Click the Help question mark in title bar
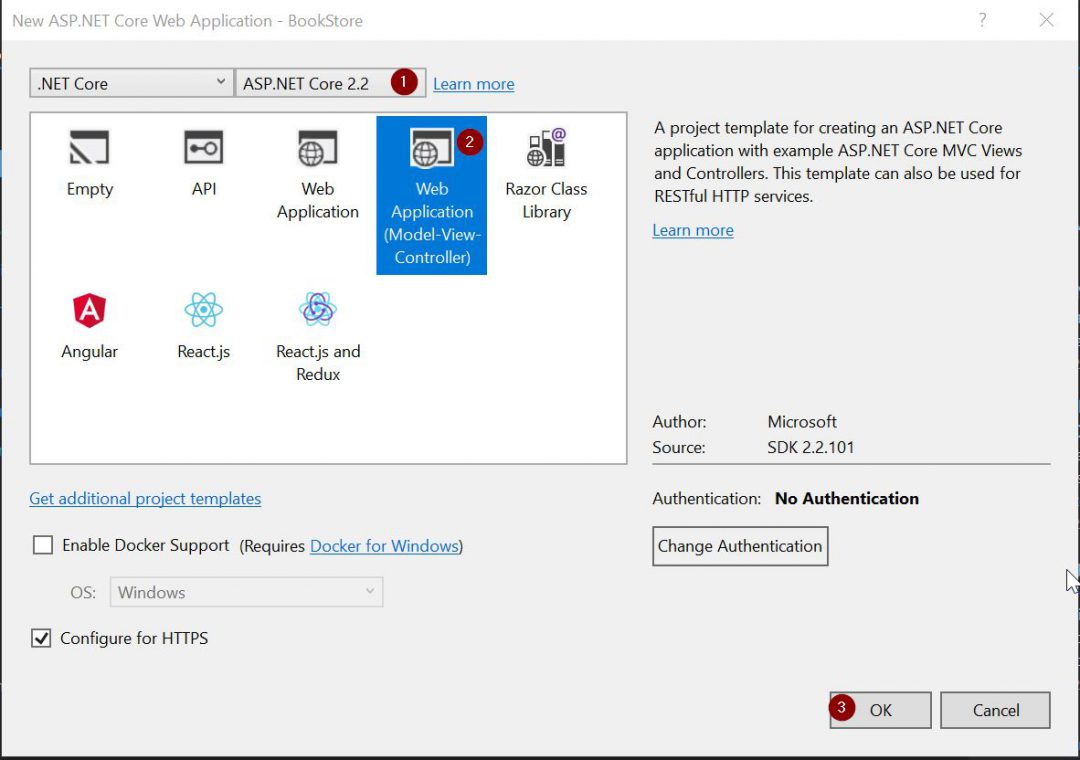 click(983, 20)
